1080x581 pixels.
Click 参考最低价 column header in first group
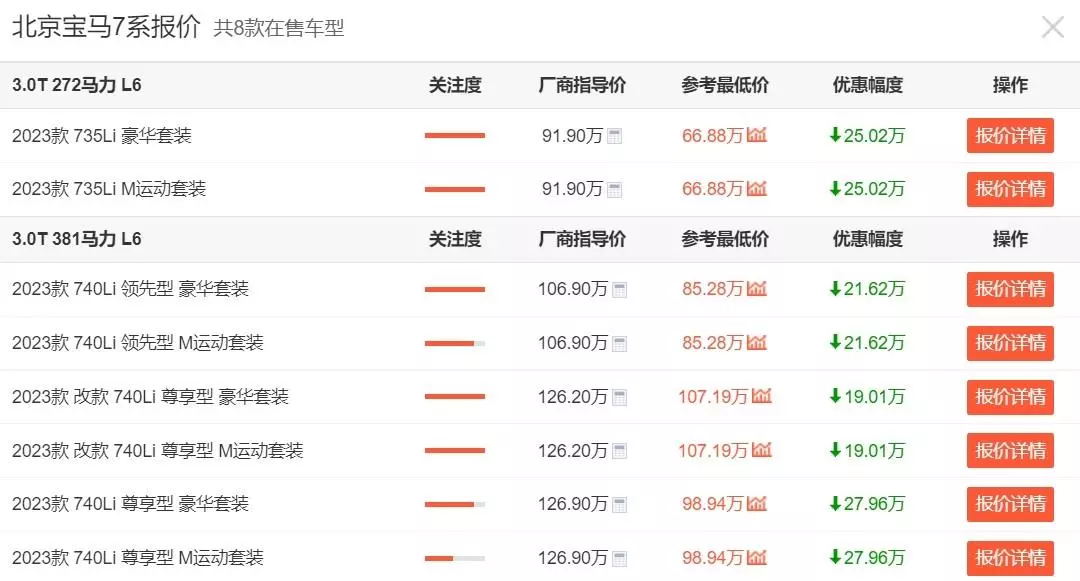725,85
